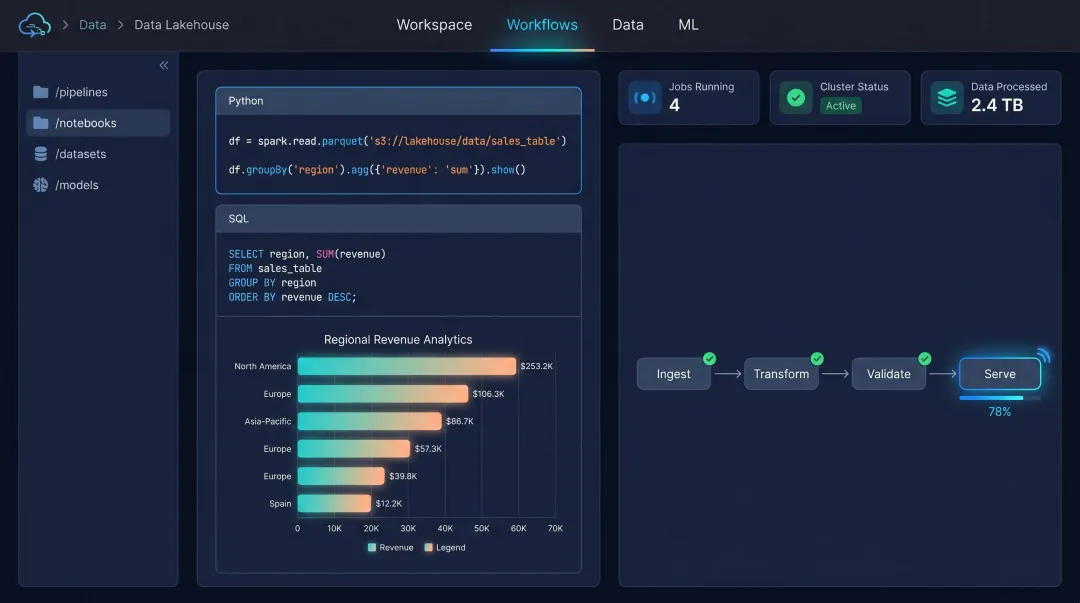Click the North America revenue bar

(406, 366)
